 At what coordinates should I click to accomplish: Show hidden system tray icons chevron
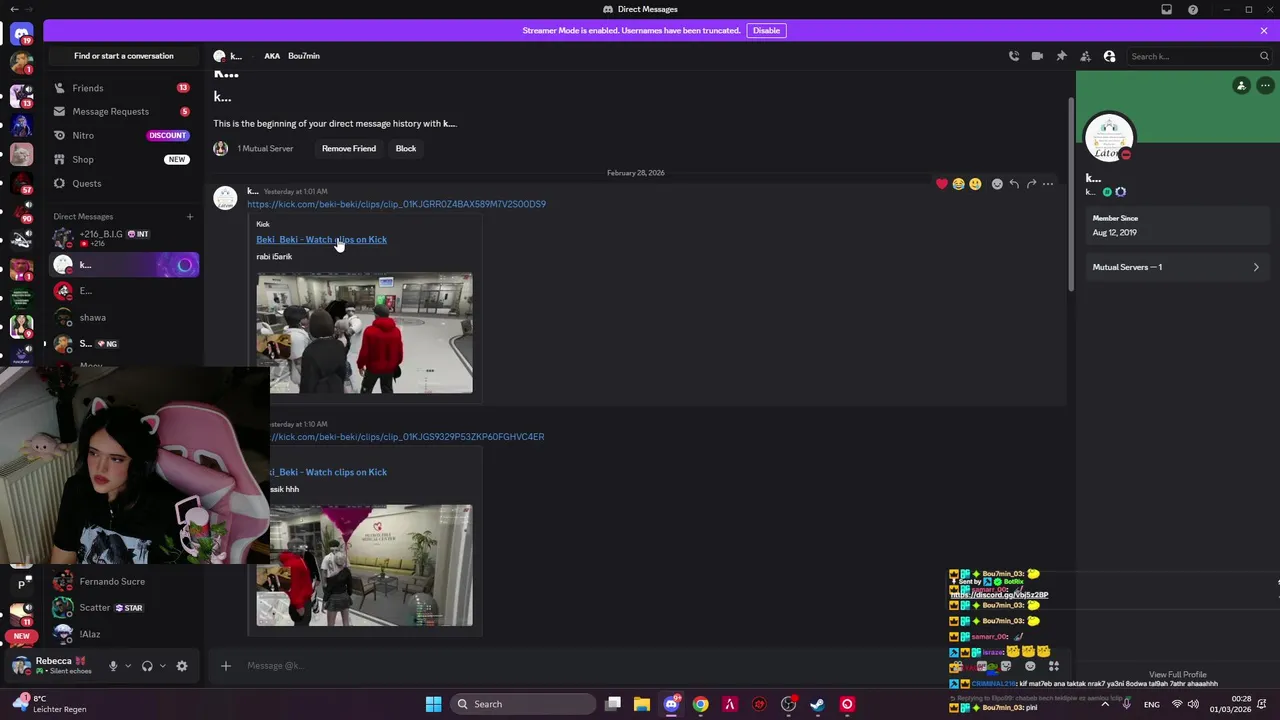coord(1105,704)
